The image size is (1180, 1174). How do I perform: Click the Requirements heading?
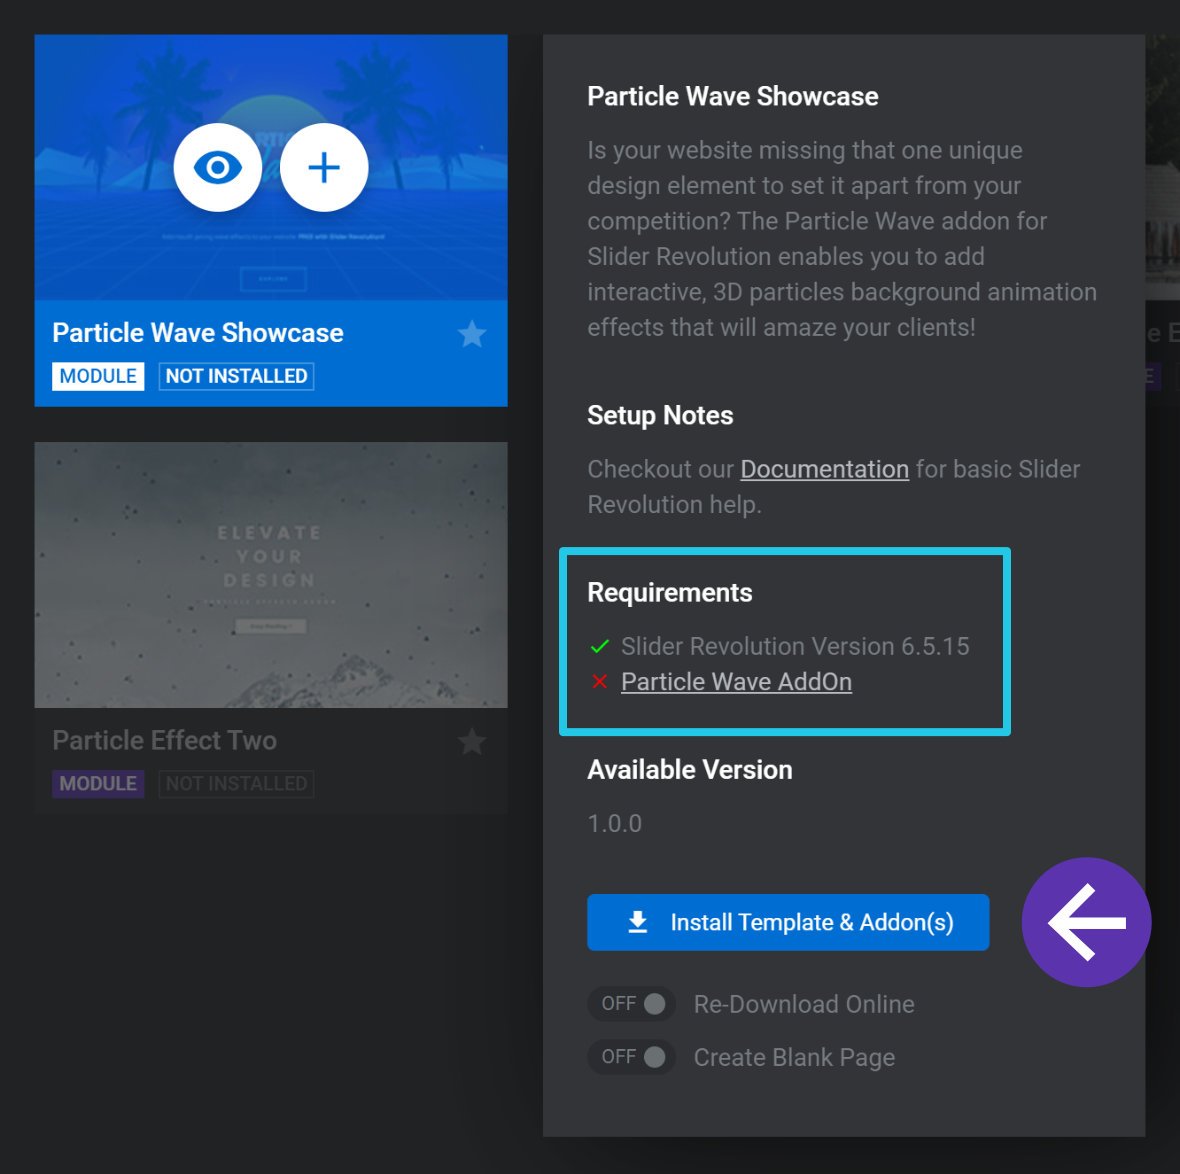[x=670, y=592]
